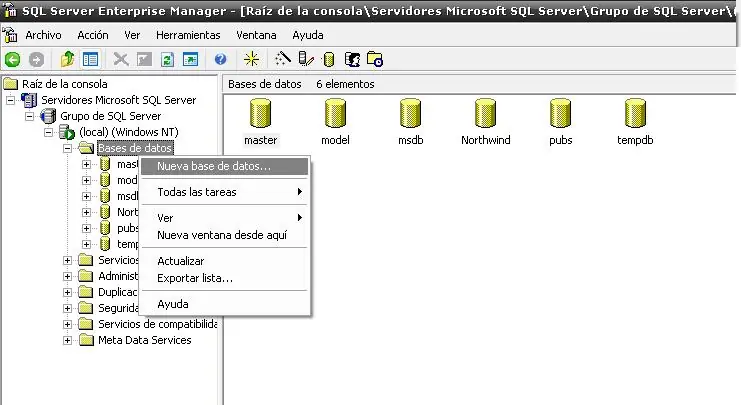Click the green Back arrow toolbar icon
The width and height of the screenshot is (741, 405).
point(12,60)
